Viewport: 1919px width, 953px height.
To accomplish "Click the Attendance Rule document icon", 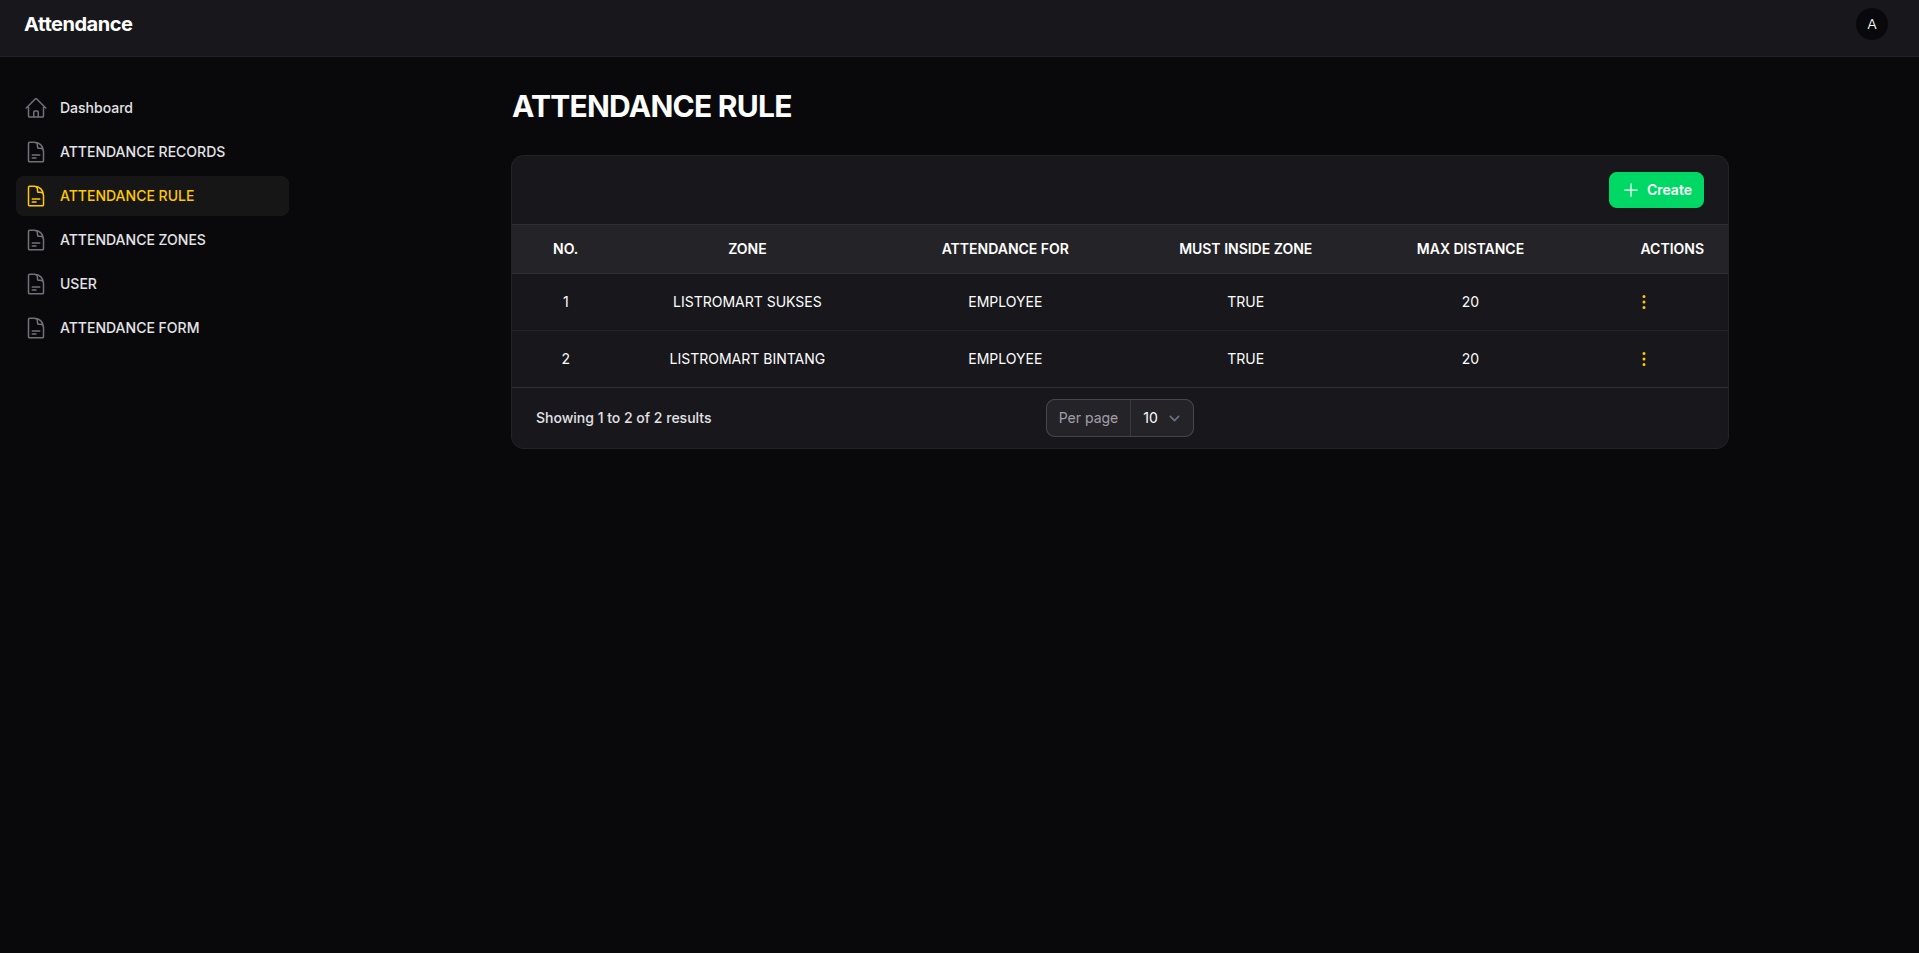I will pyautogui.click(x=36, y=196).
